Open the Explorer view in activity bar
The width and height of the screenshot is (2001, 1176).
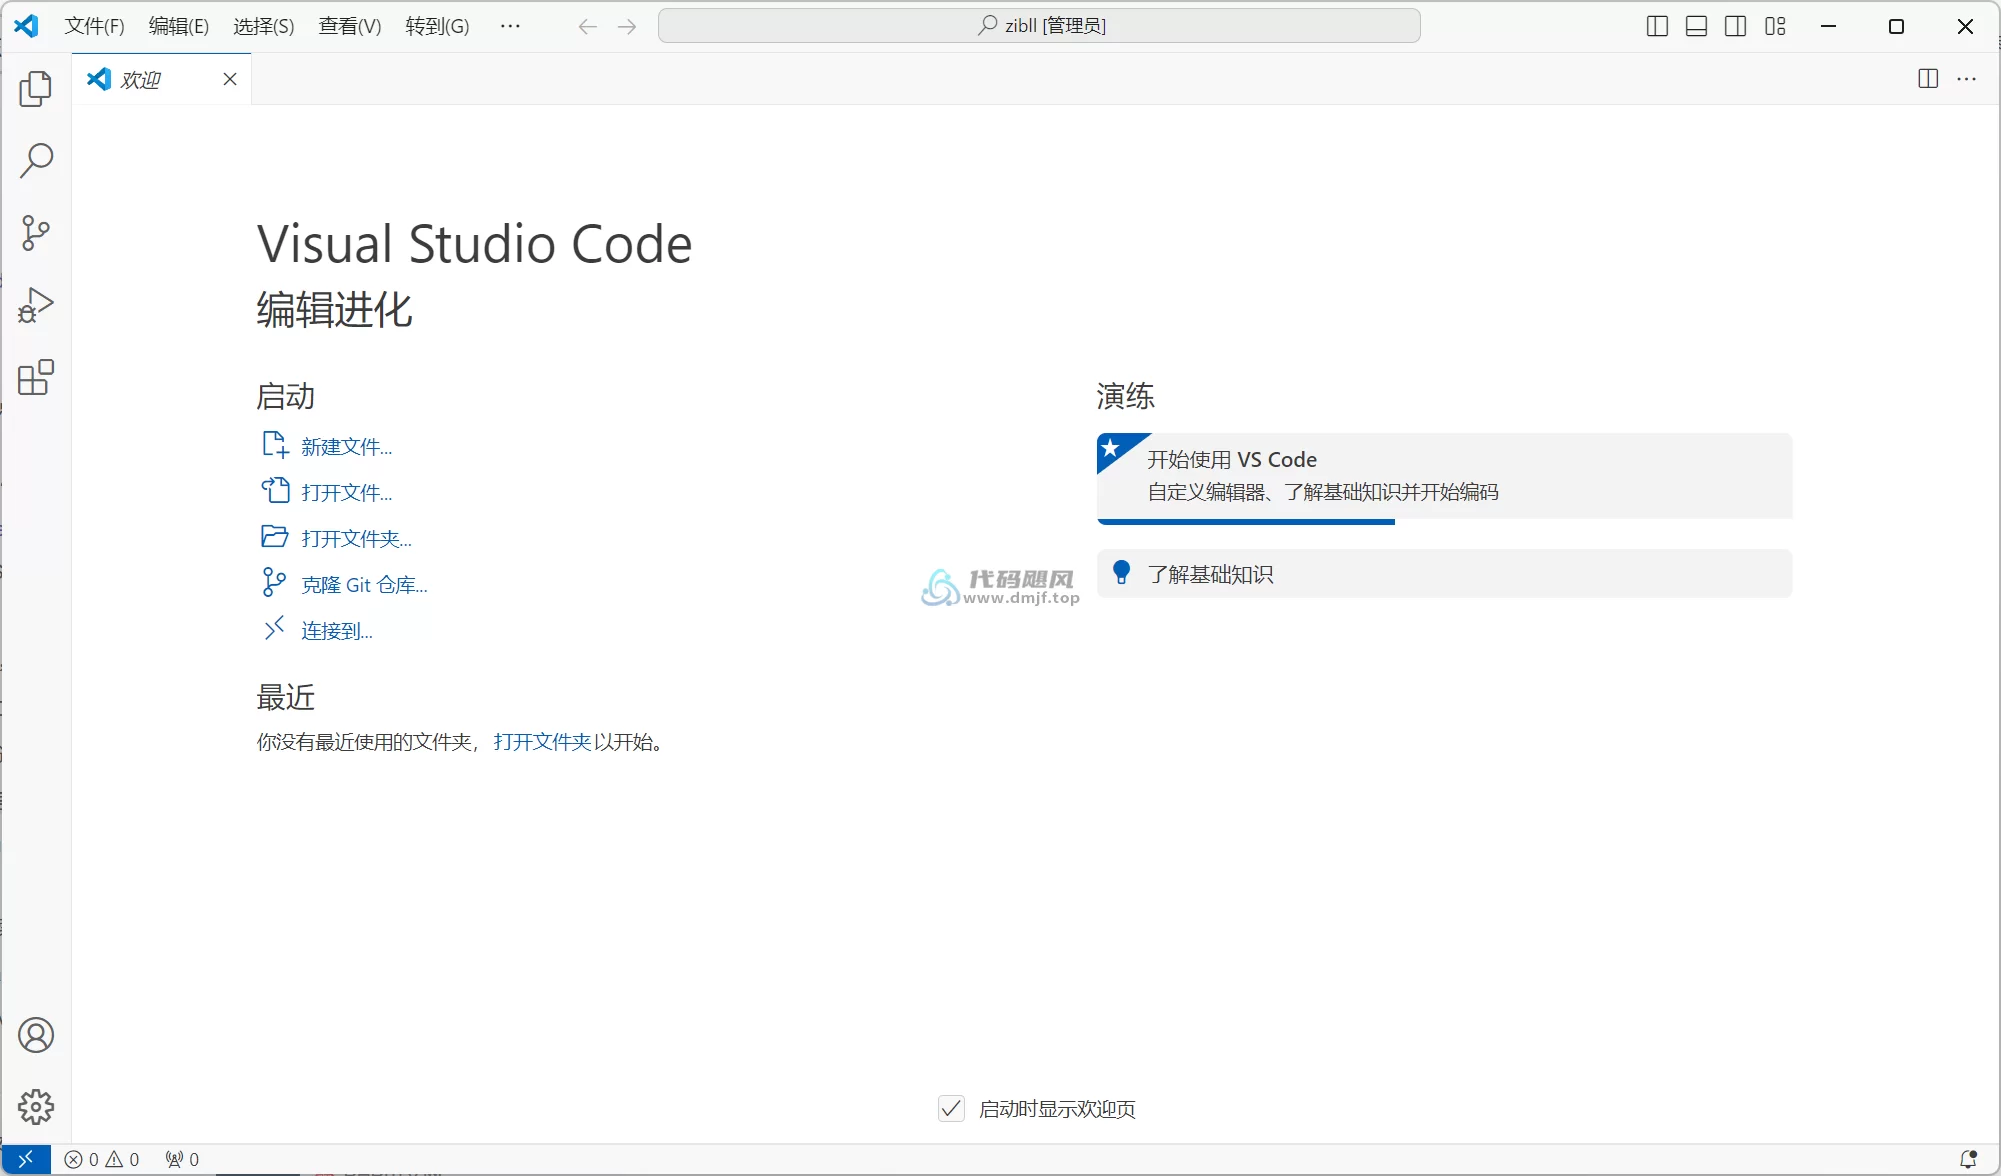(36, 89)
